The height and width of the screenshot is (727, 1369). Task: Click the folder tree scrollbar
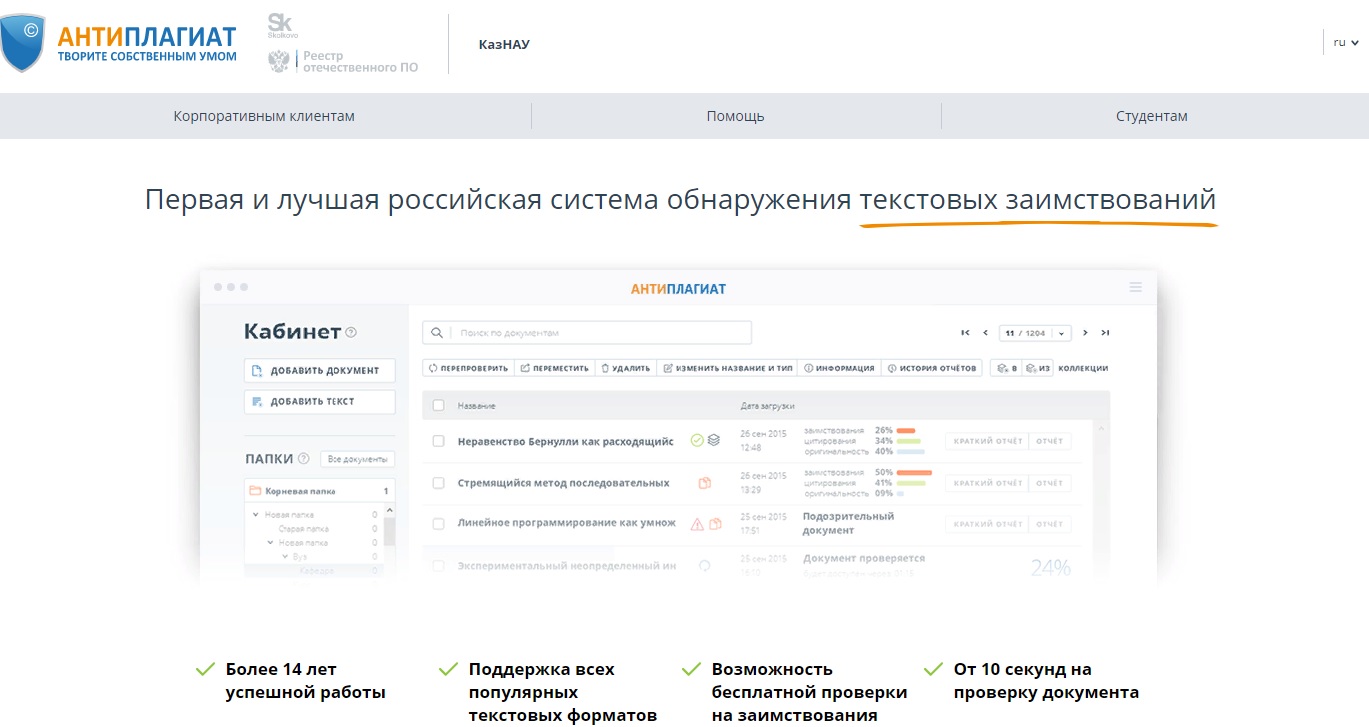[389, 530]
